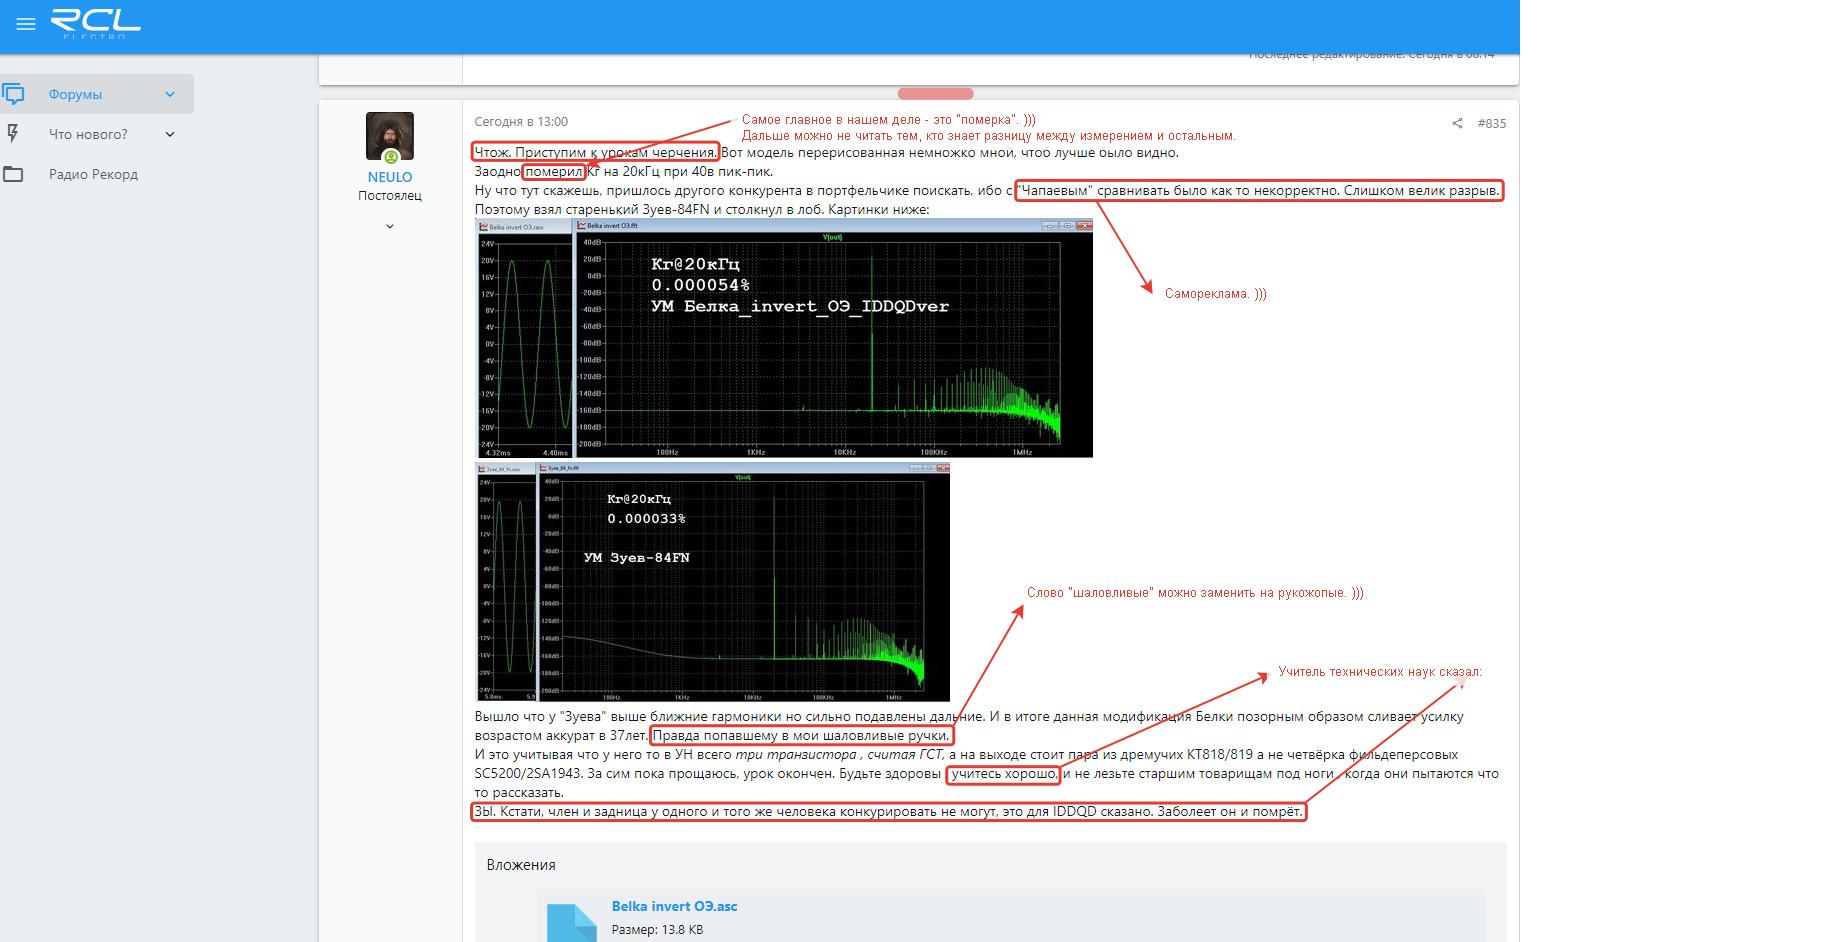Download the Belka invert ОЭ.asc attachment
Image resolution: width=1843 pixels, height=942 pixels.
pyautogui.click(x=674, y=906)
